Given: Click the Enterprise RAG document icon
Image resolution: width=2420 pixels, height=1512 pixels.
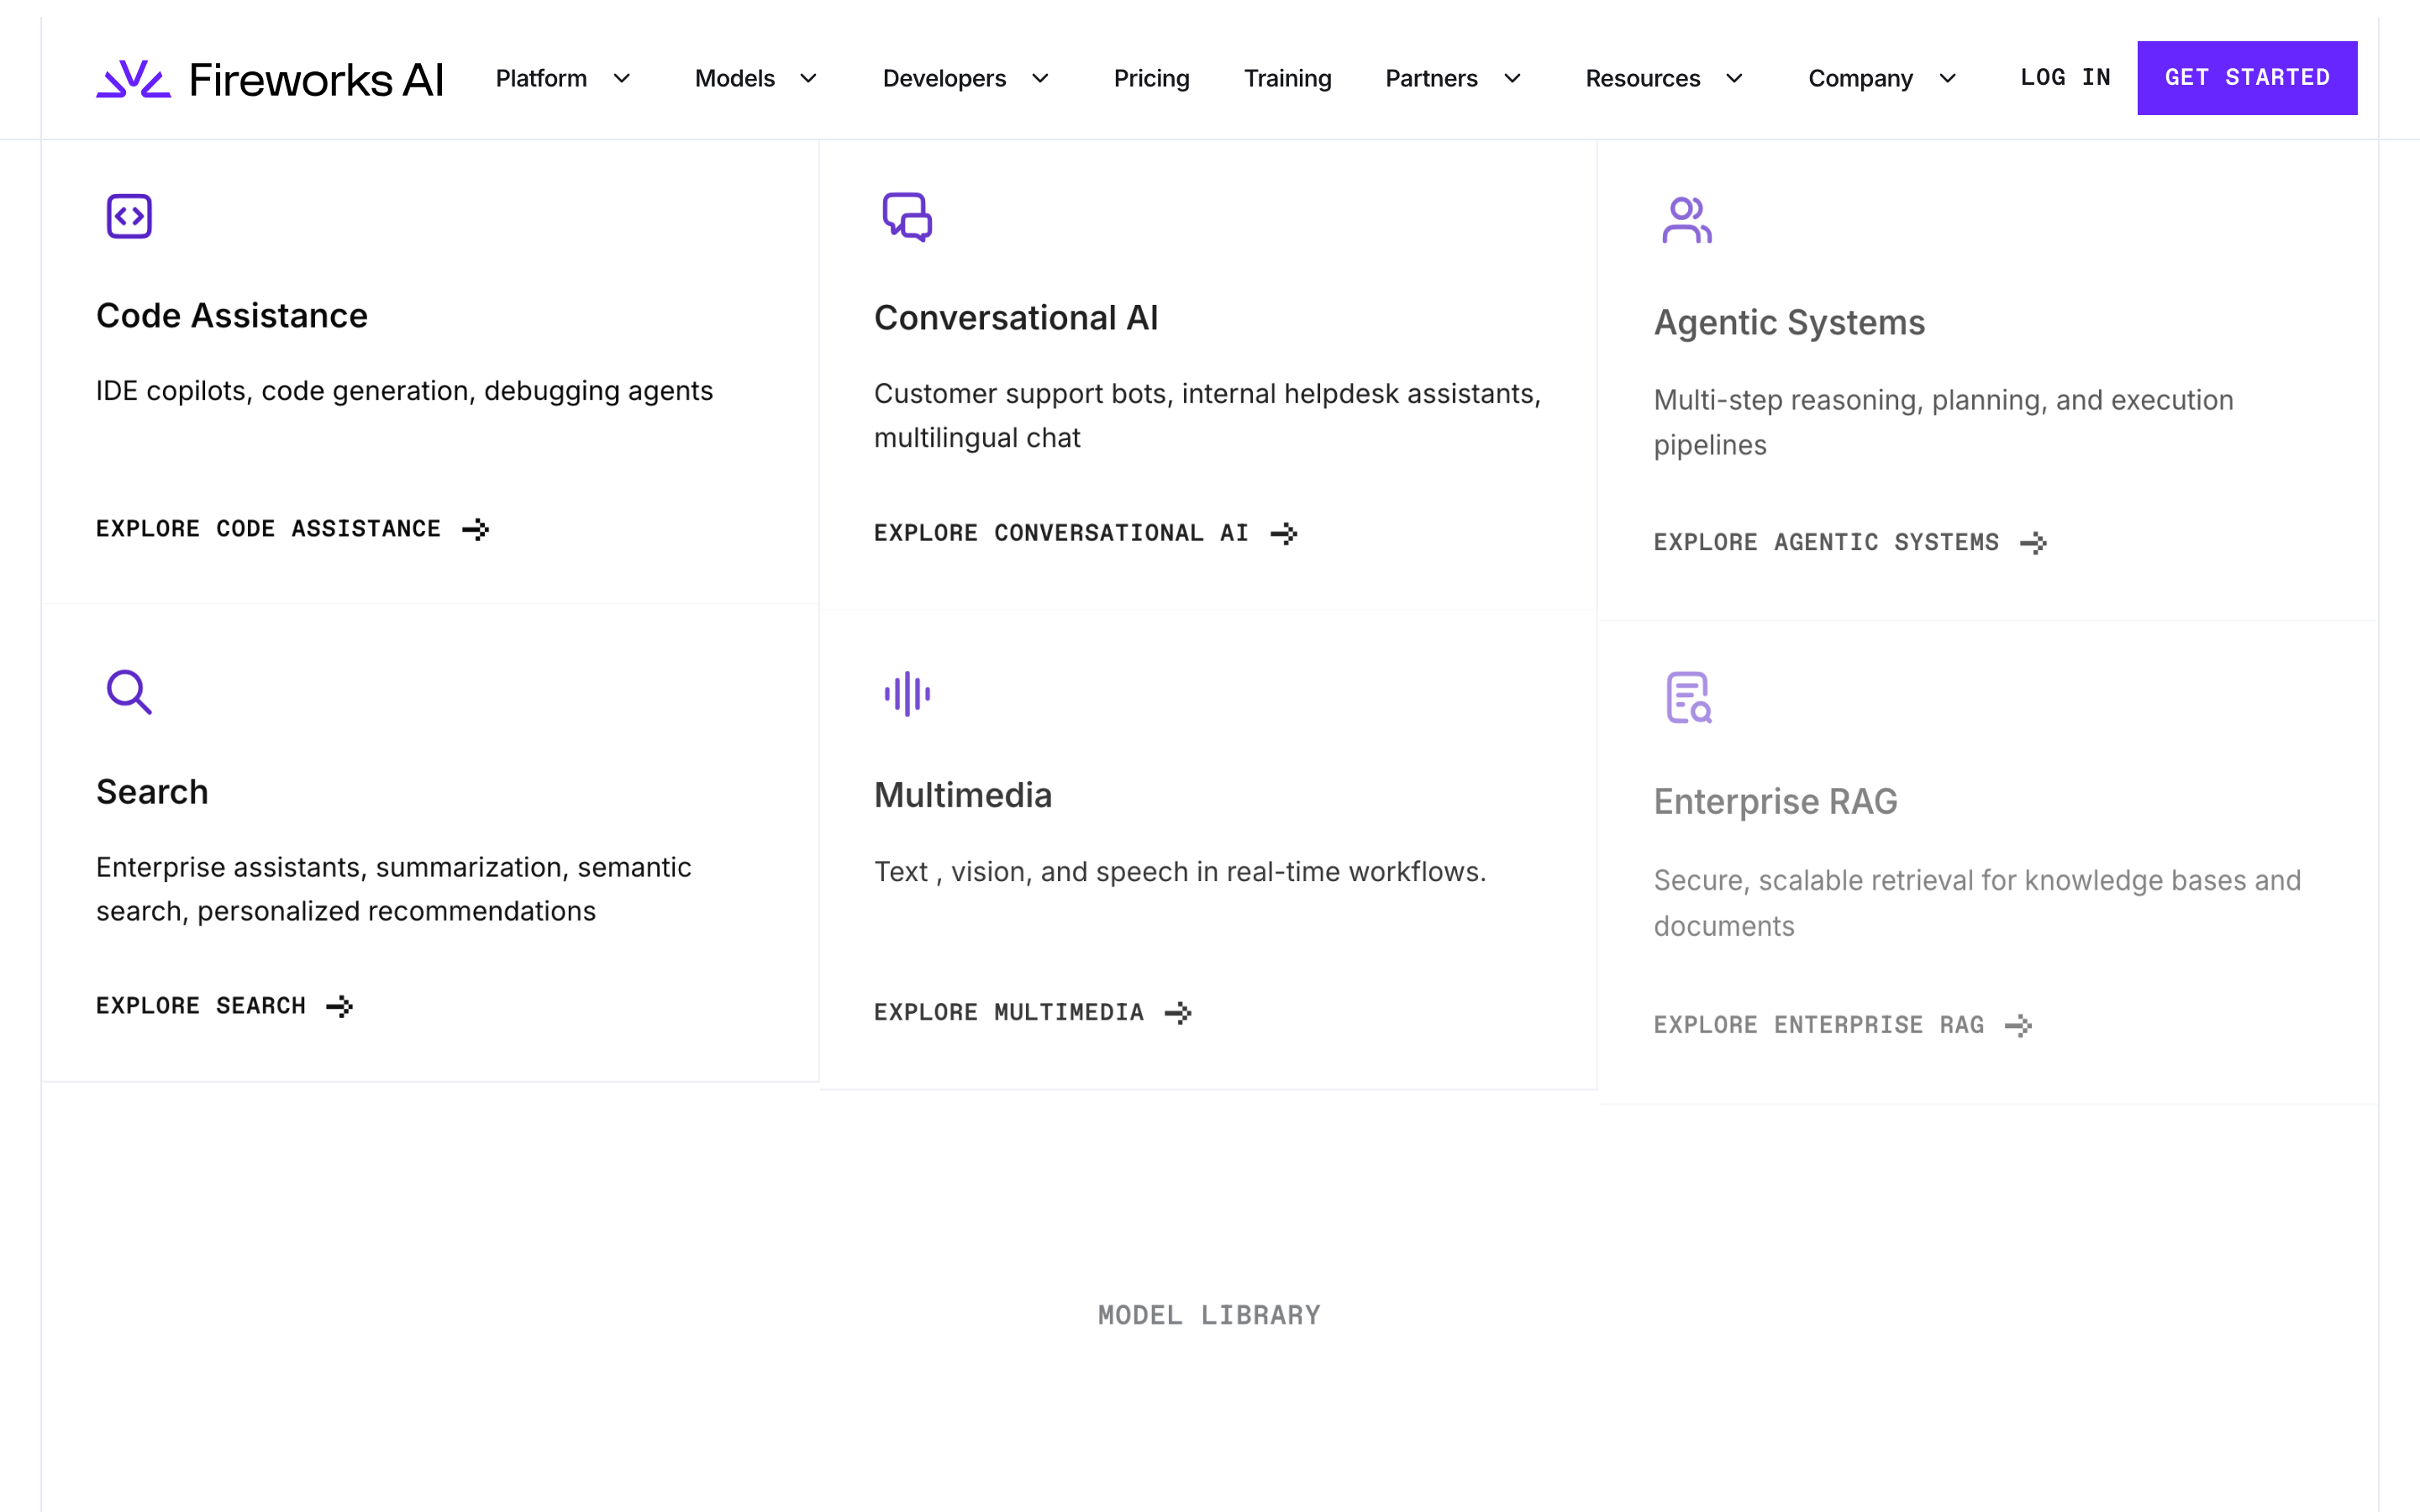Looking at the screenshot, I should point(1688,697).
